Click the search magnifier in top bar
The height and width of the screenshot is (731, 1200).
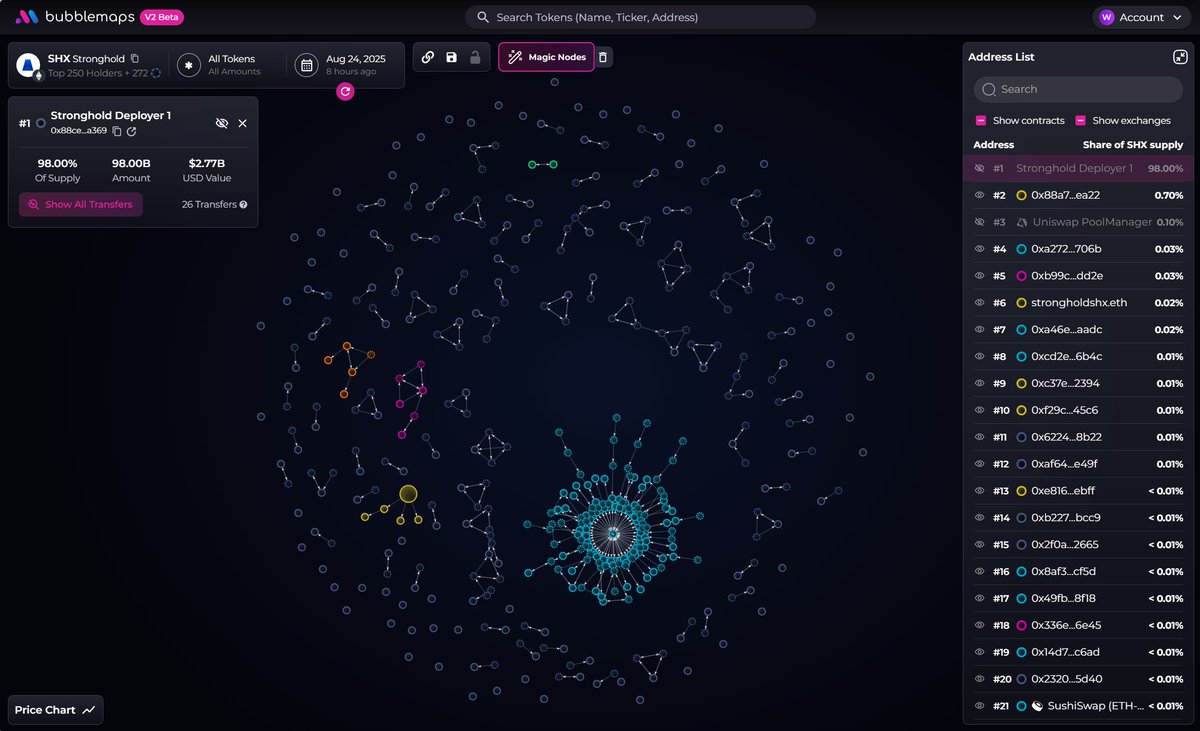pos(482,17)
